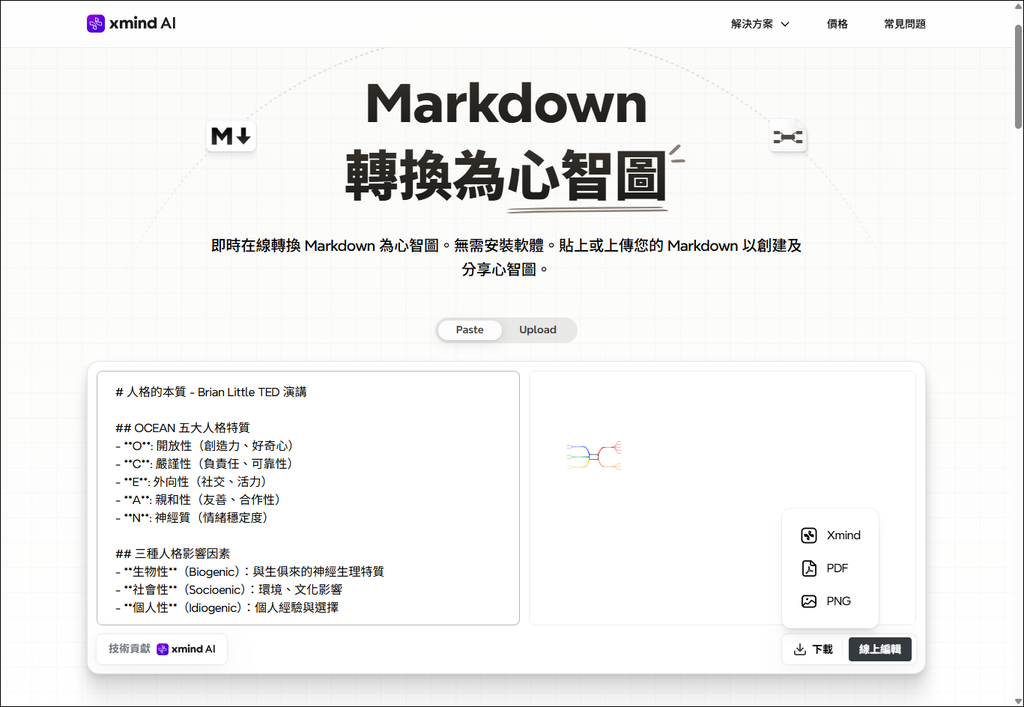Click the line '**C**: 嚴謹性（負責任、可靠性）'
The height and width of the screenshot is (707, 1024).
[204, 464]
